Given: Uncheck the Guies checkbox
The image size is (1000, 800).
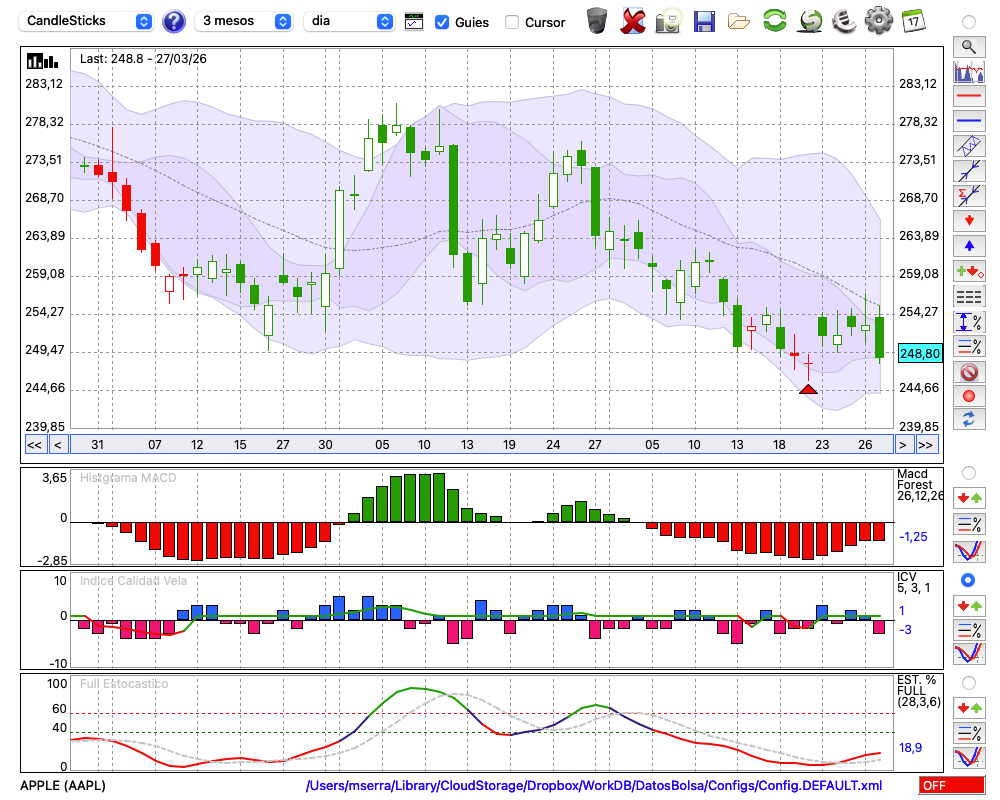Looking at the screenshot, I should [x=442, y=22].
